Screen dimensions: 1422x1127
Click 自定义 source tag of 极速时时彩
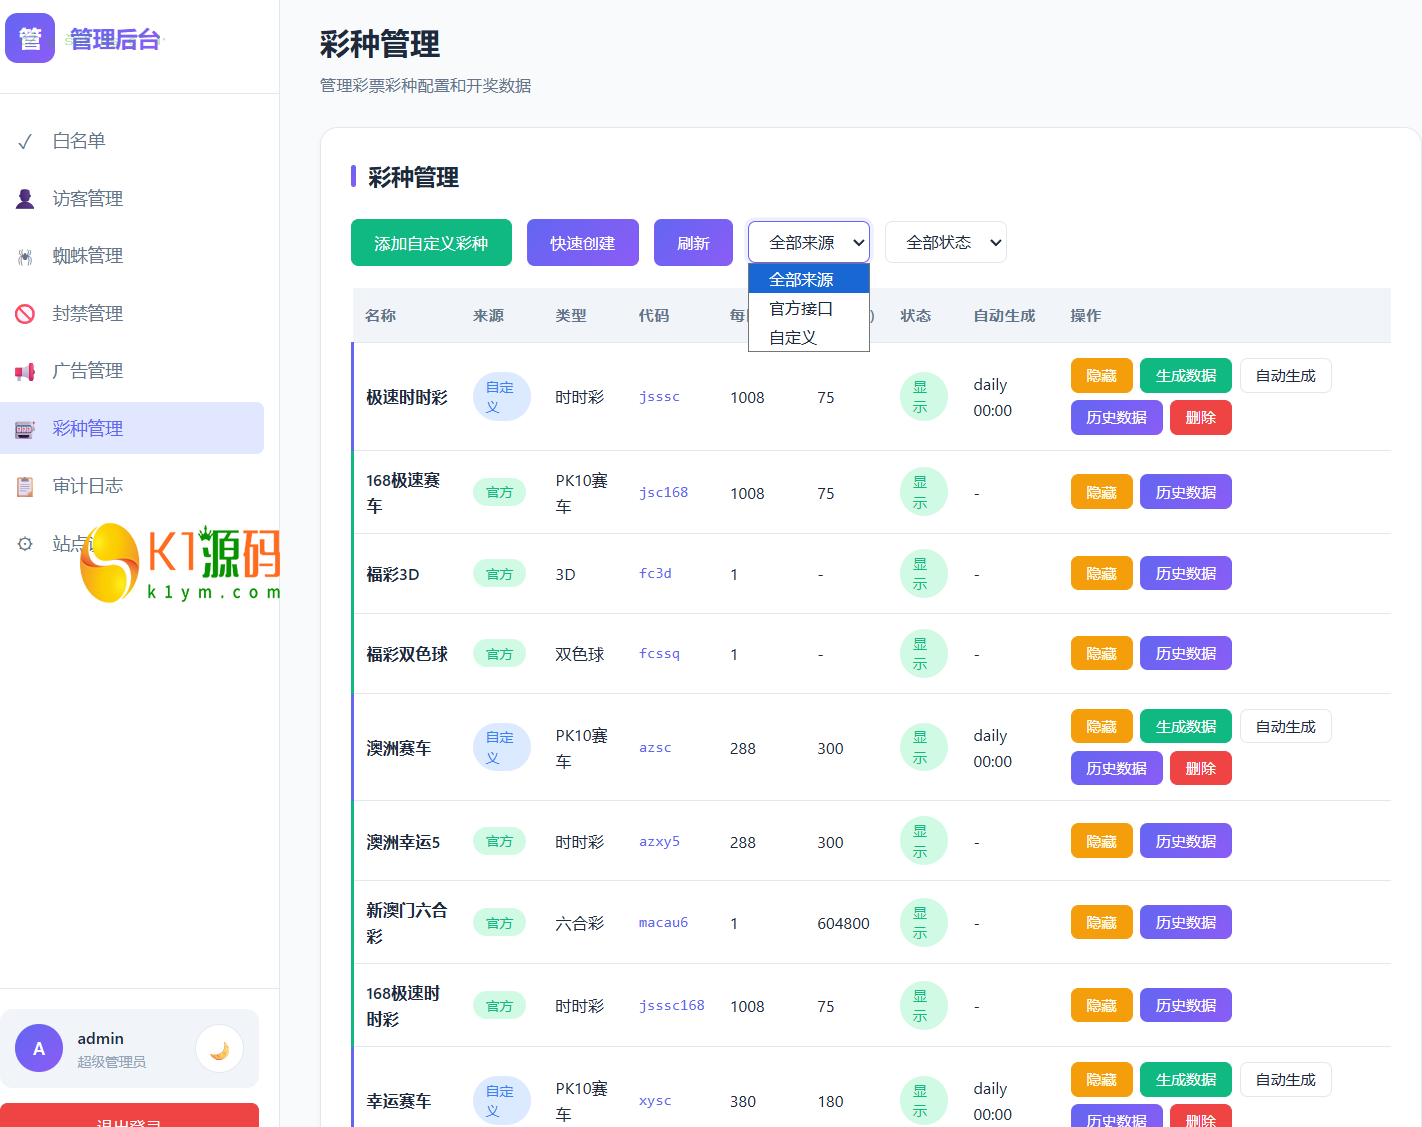tap(501, 397)
